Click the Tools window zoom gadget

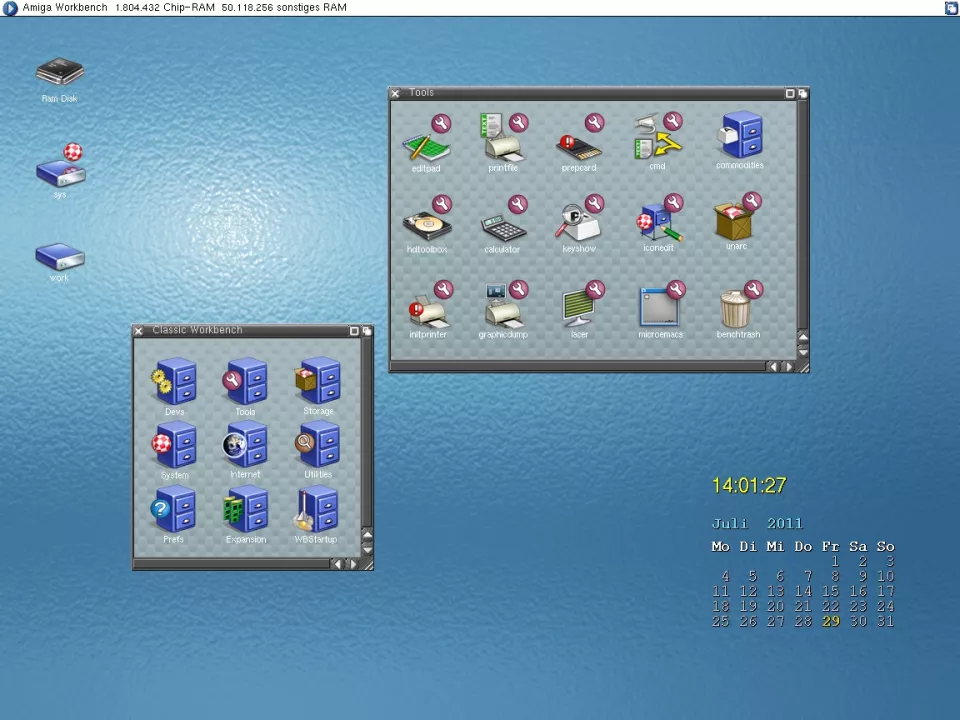click(789, 93)
